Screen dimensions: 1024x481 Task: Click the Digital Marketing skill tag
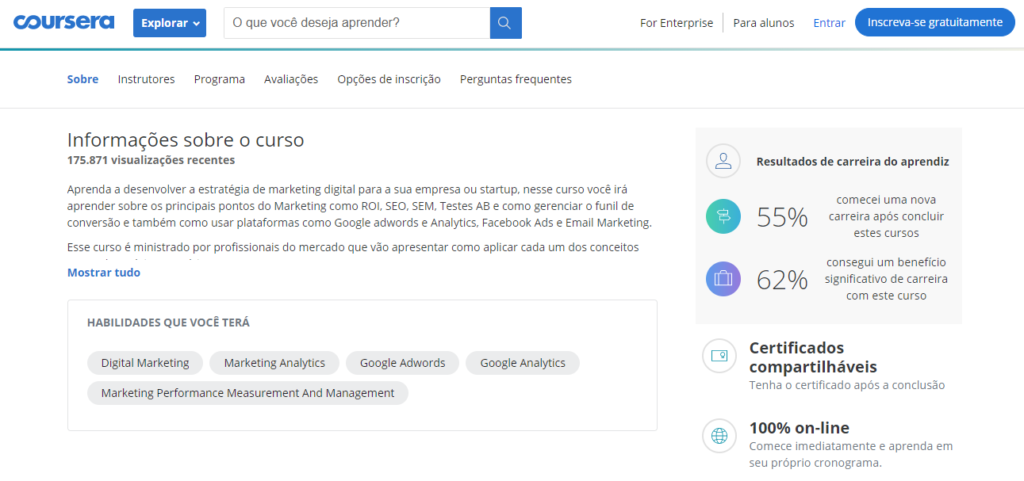click(145, 363)
